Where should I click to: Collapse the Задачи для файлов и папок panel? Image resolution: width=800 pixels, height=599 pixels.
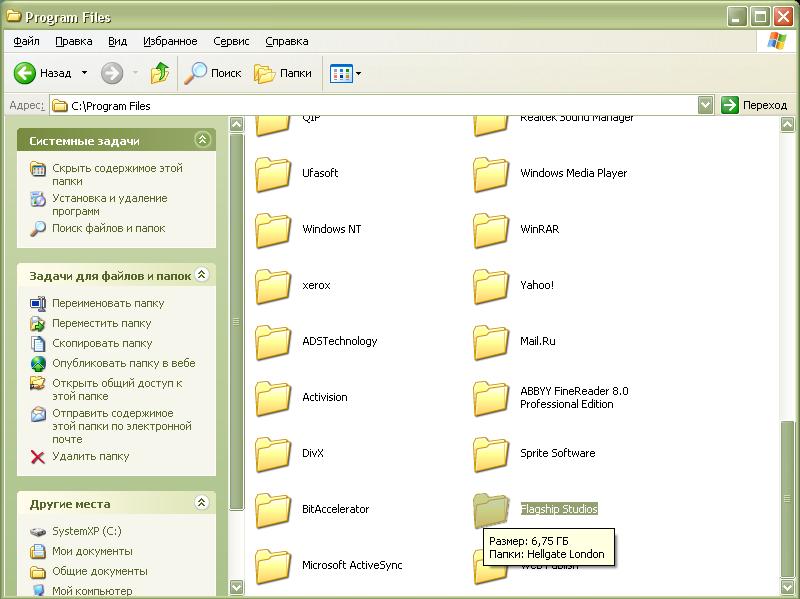click(202, 274)
